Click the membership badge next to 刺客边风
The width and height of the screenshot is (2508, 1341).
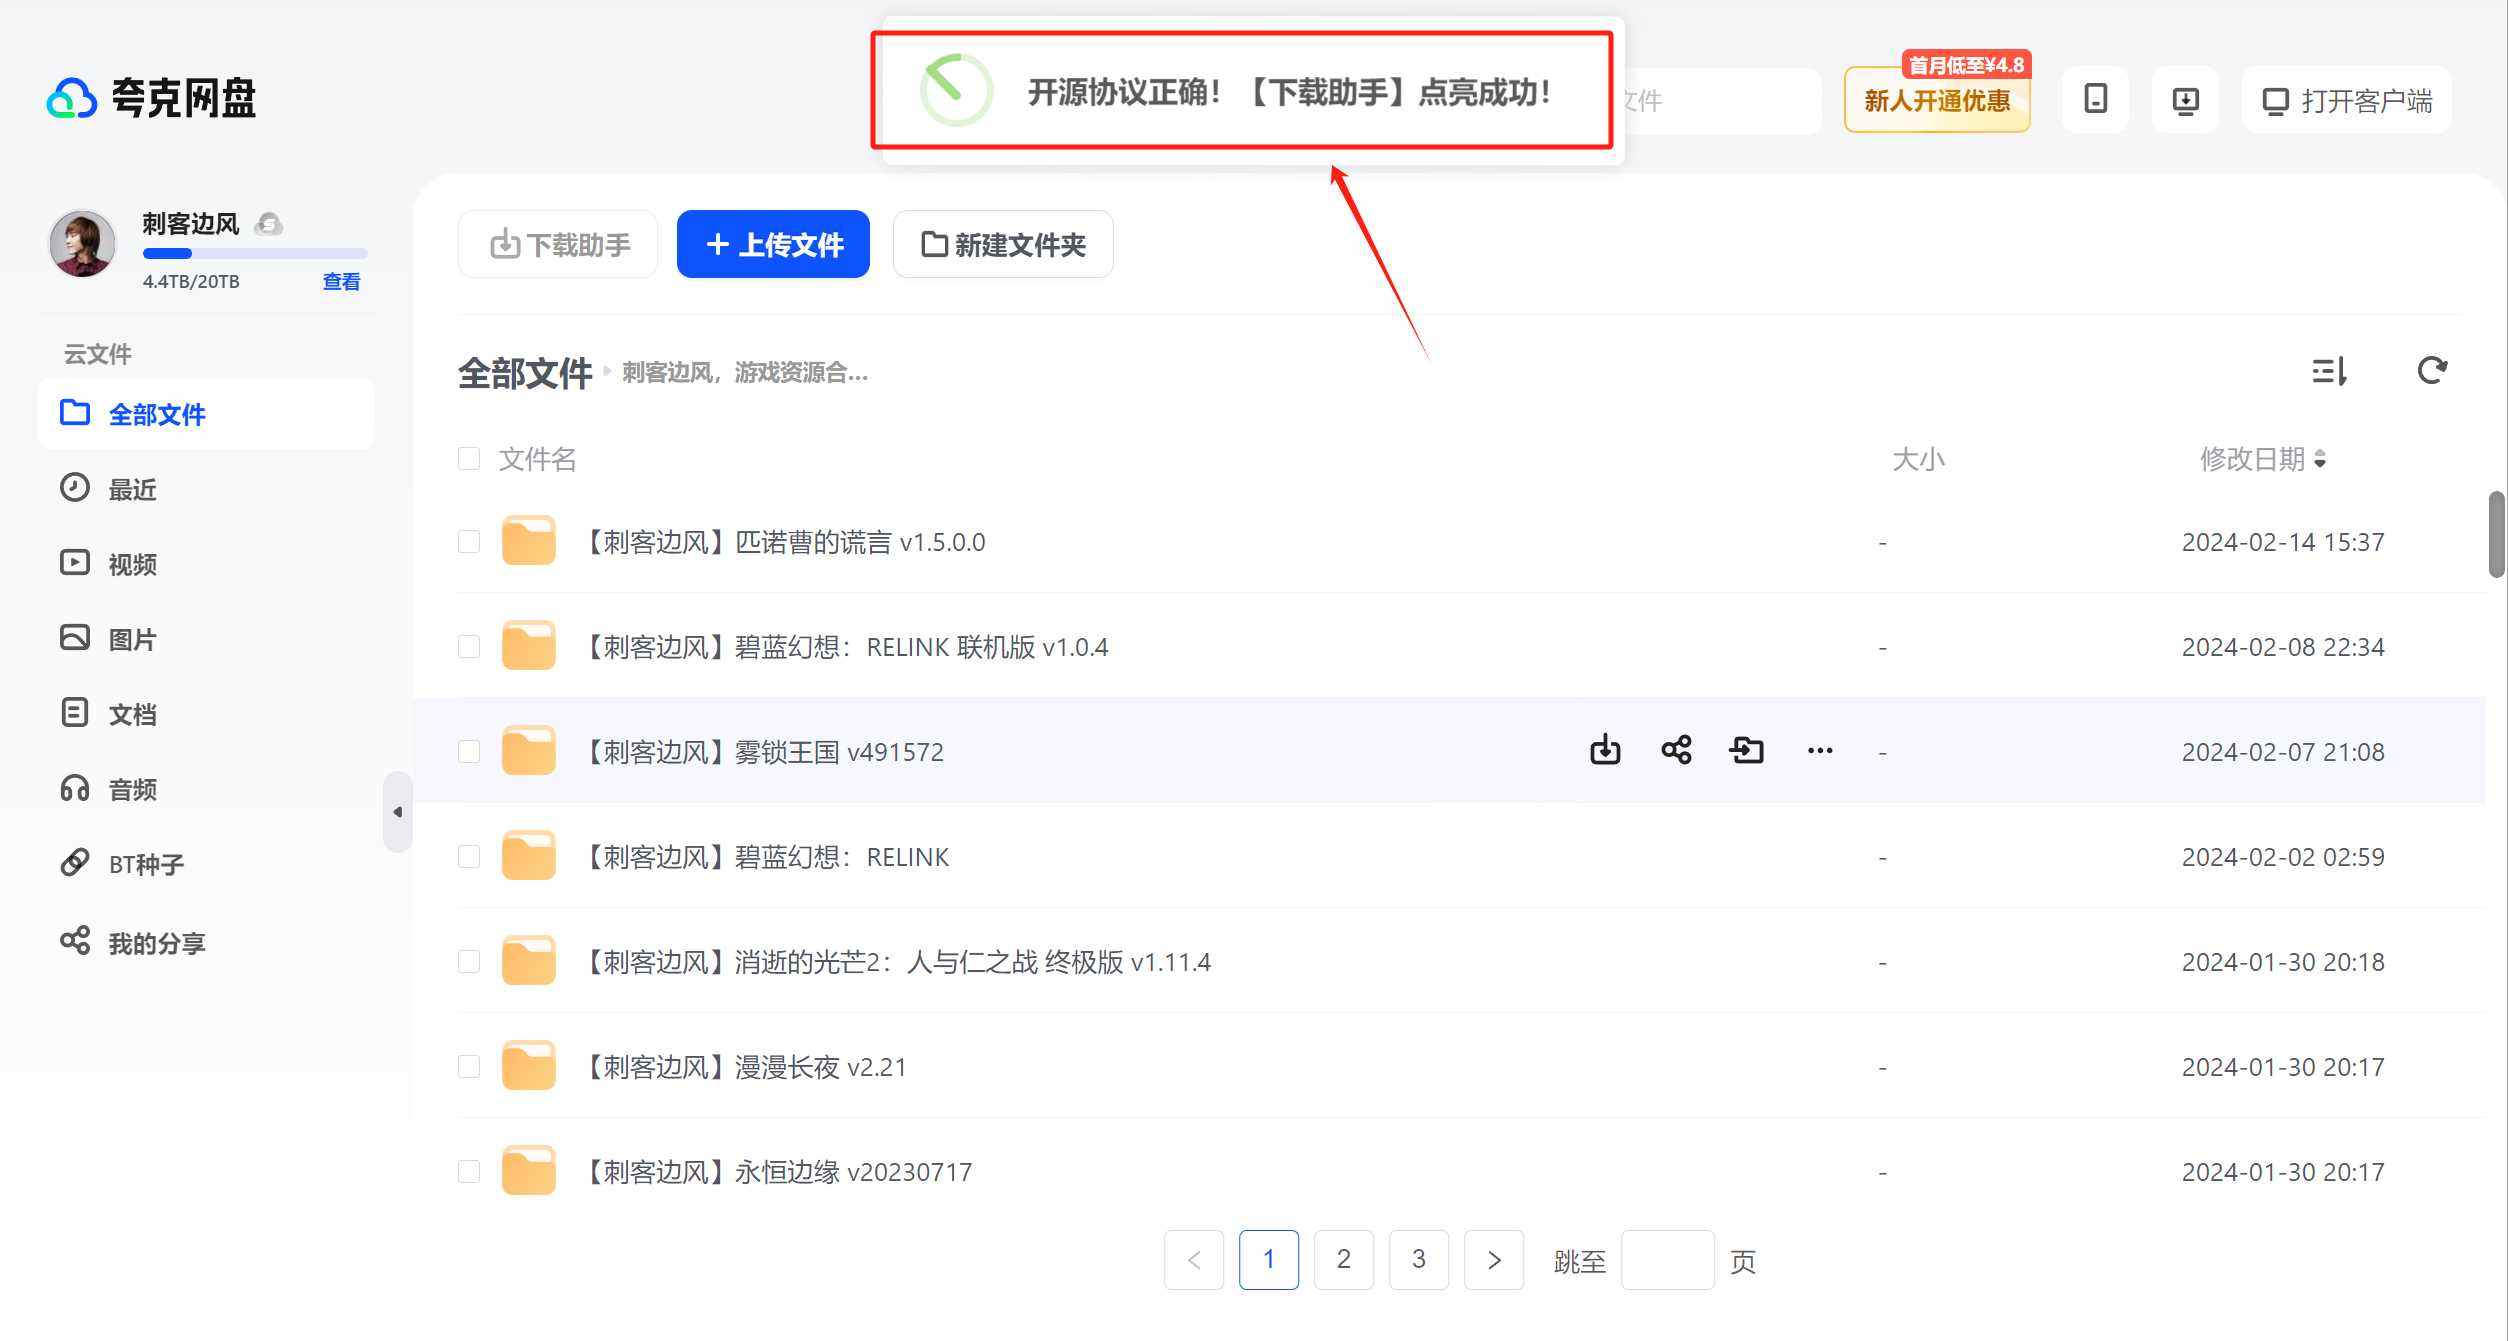coord(268,224)
